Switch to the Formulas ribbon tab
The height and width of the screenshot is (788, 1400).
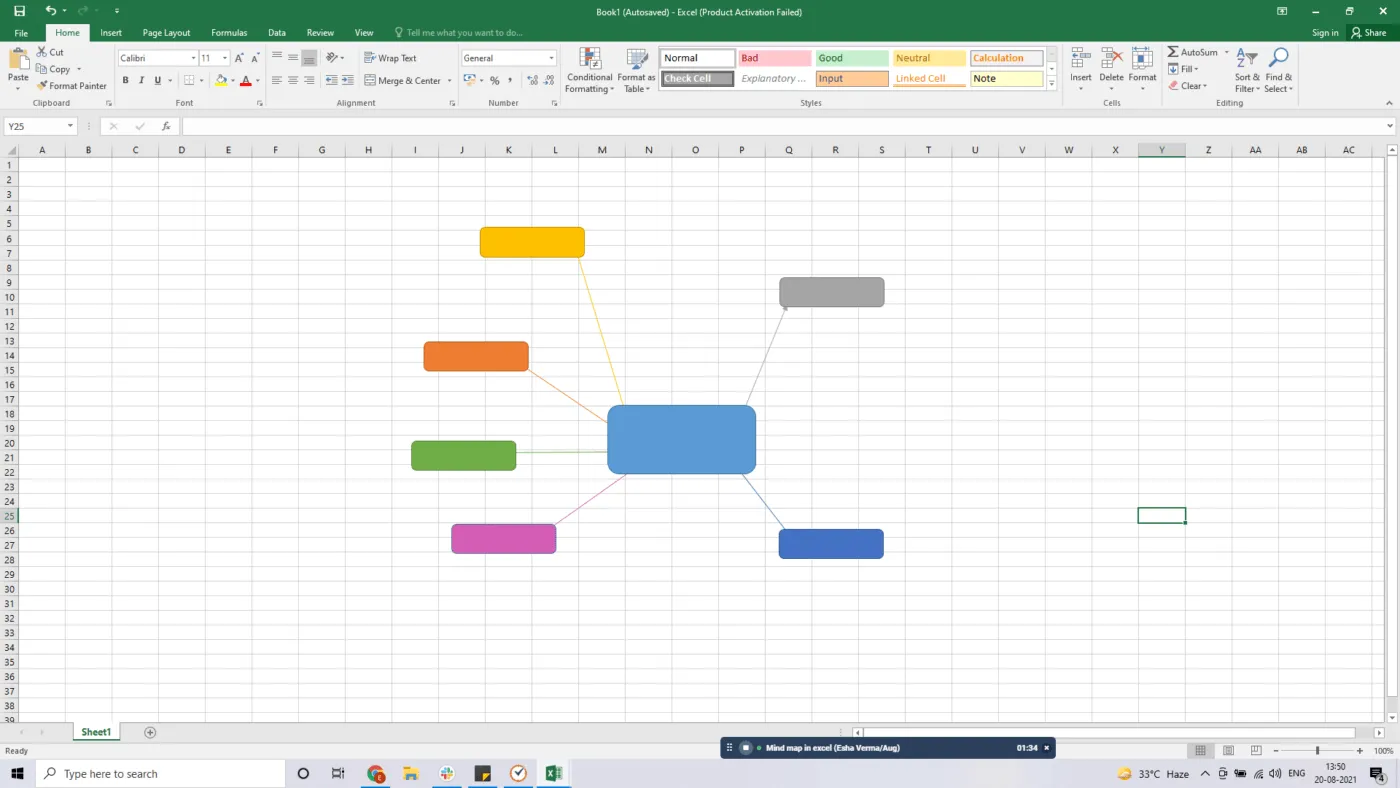point(229,32)
